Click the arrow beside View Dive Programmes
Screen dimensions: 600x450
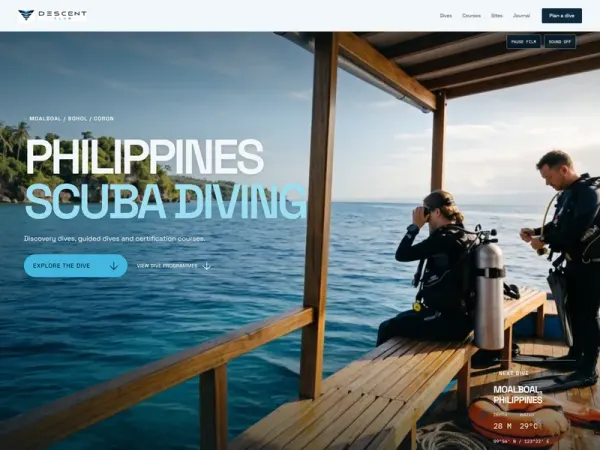207,266
